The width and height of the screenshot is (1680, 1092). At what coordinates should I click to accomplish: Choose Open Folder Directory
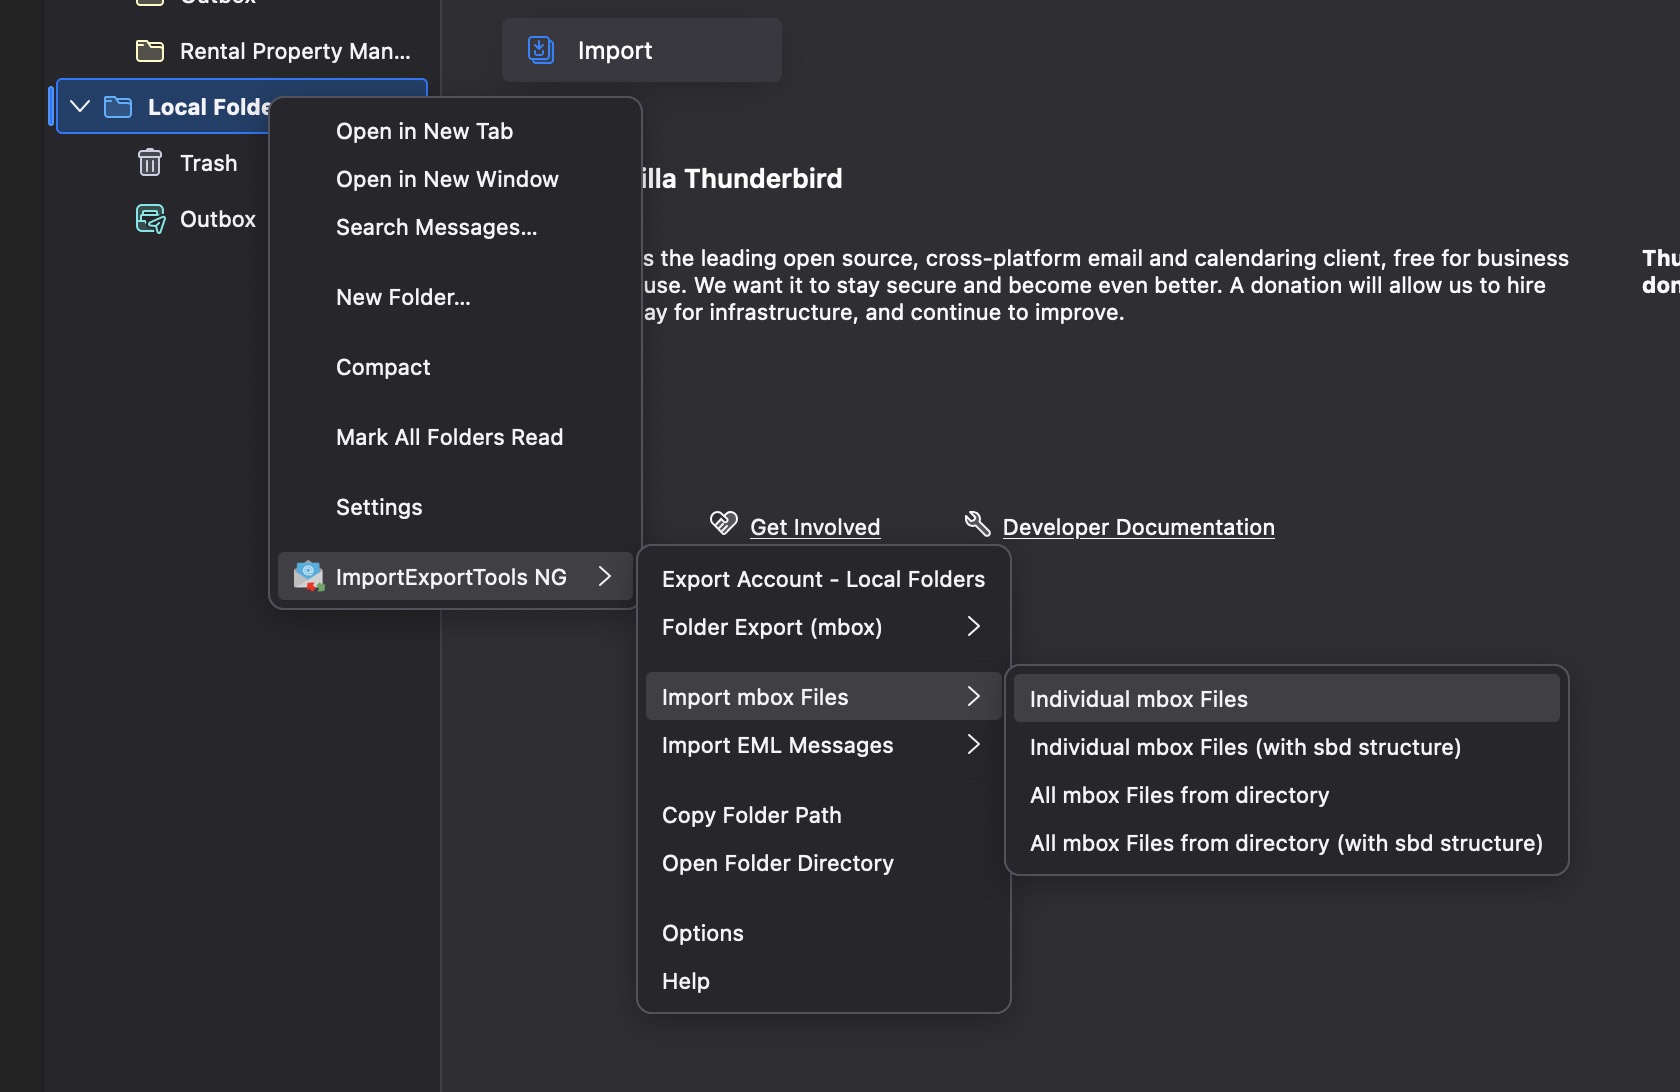(823, 863)
